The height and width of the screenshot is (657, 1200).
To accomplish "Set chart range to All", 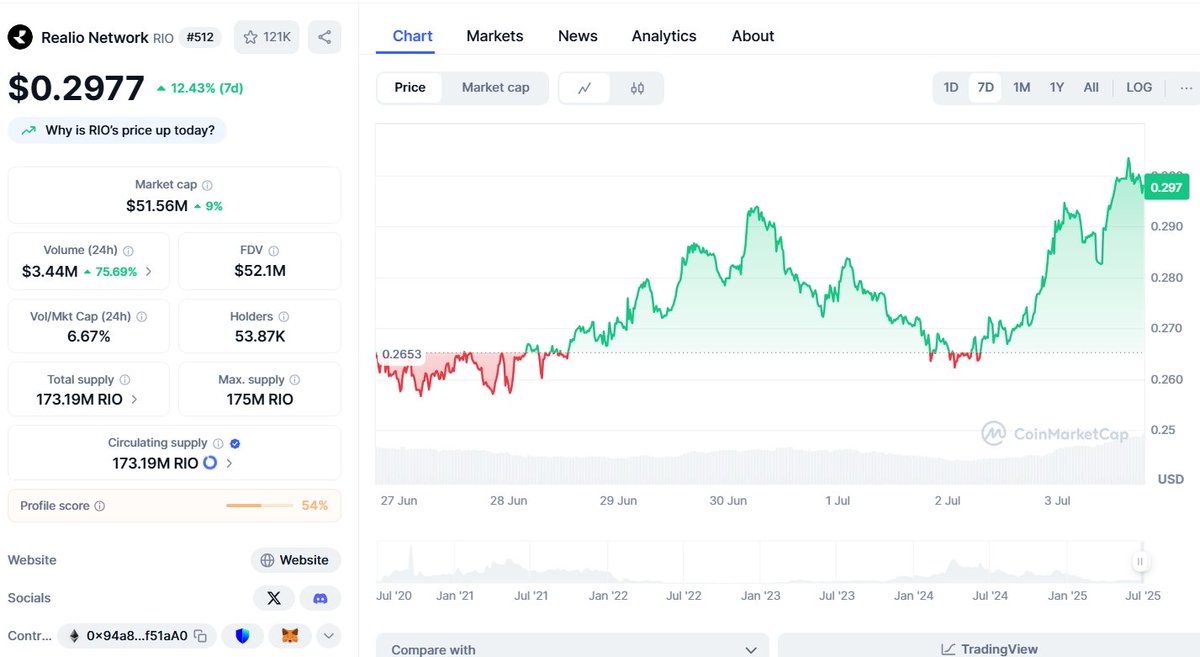I will point(1091,87).
